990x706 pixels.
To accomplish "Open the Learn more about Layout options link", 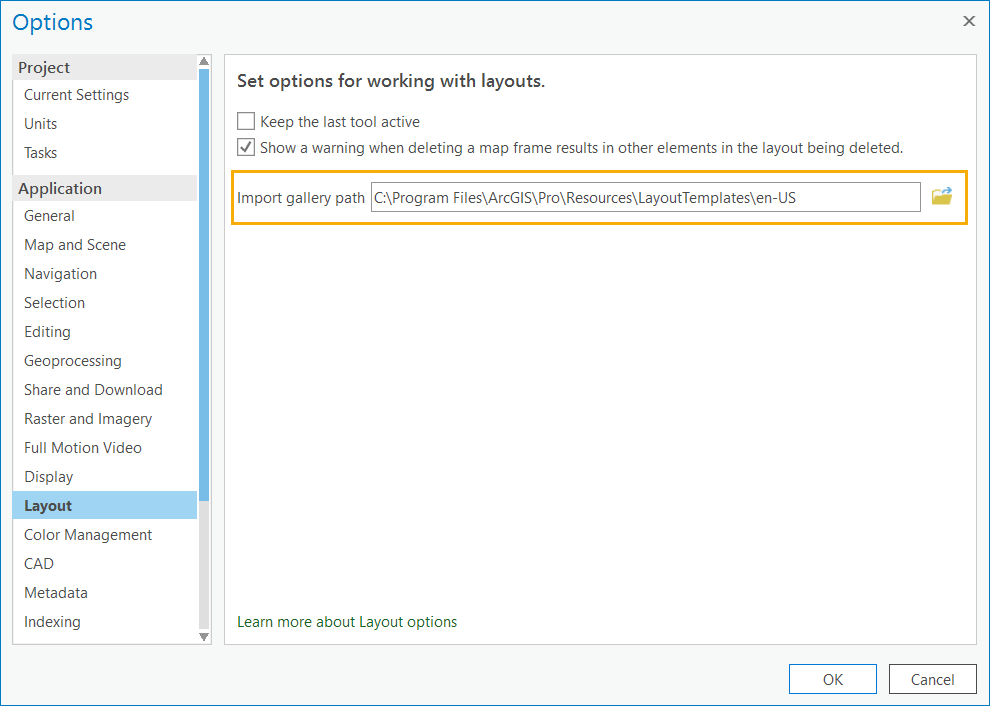I will (x=347, y=621).
